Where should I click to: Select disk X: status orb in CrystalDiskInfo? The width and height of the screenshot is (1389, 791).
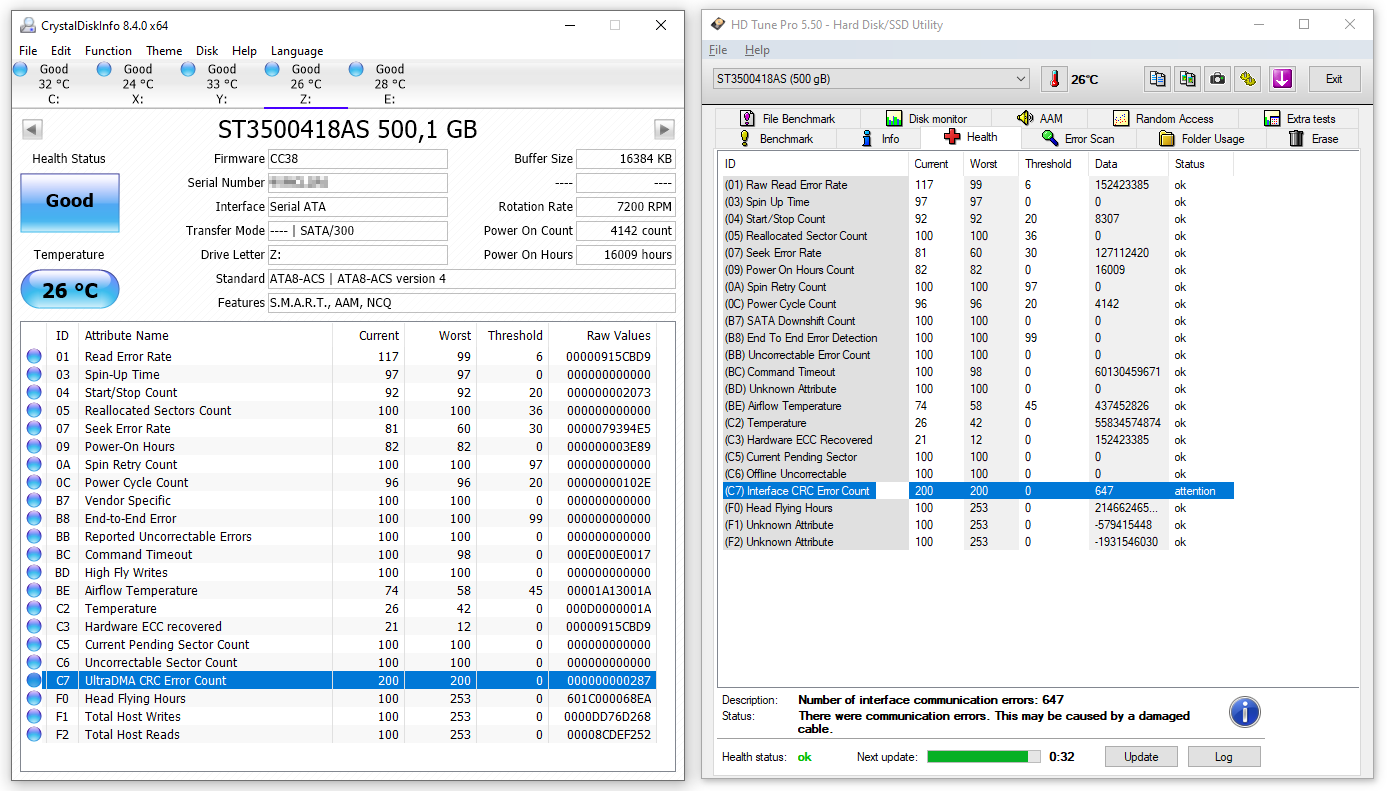pyautogui.click(x=105, y=69)
